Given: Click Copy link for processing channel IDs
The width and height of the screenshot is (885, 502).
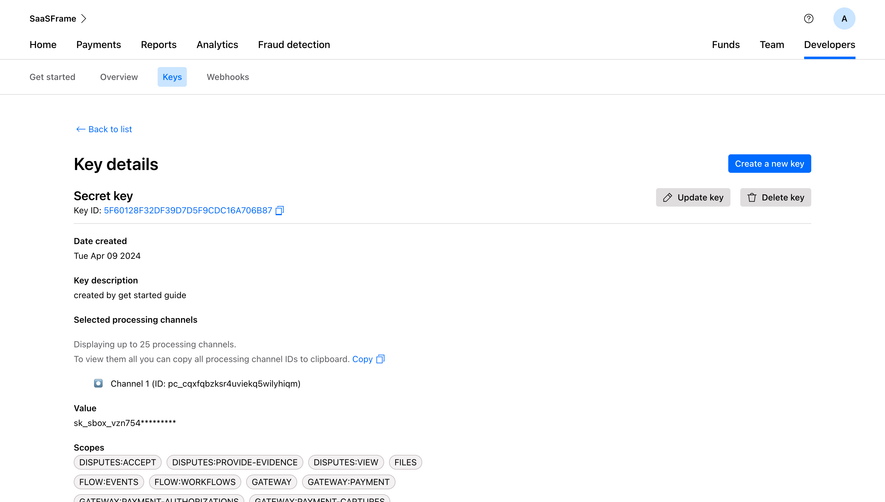Looking at the screenshot, I should (x=362, y=359).
